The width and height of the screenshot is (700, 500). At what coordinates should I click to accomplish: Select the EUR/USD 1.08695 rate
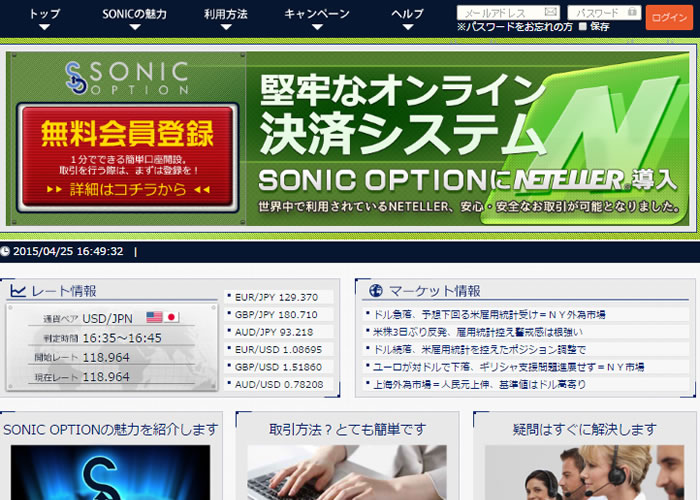(279, 350)
